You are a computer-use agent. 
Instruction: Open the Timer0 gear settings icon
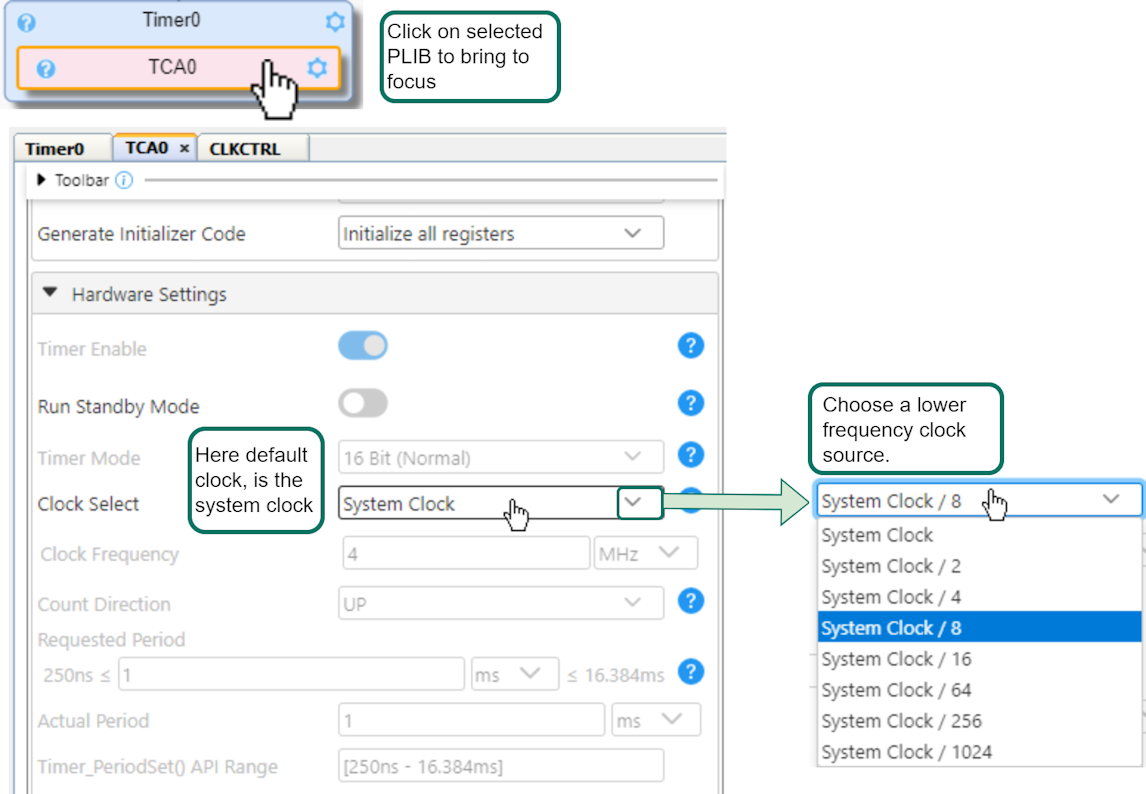pos(335,21)
